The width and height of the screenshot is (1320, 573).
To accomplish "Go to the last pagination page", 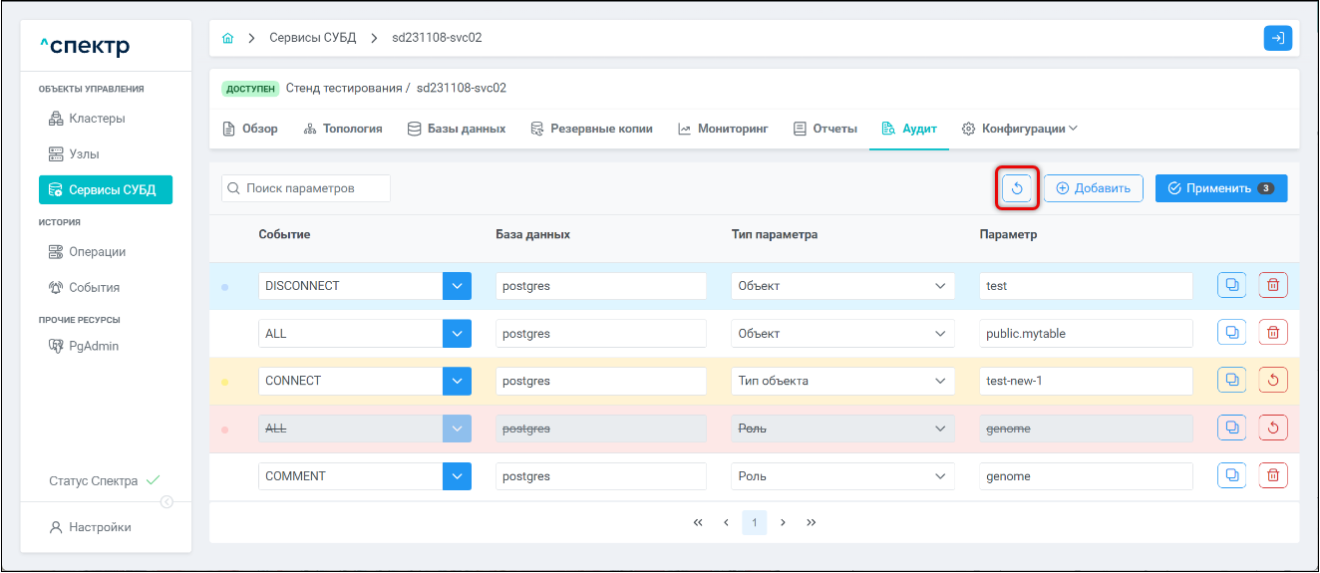I will 811,523.
